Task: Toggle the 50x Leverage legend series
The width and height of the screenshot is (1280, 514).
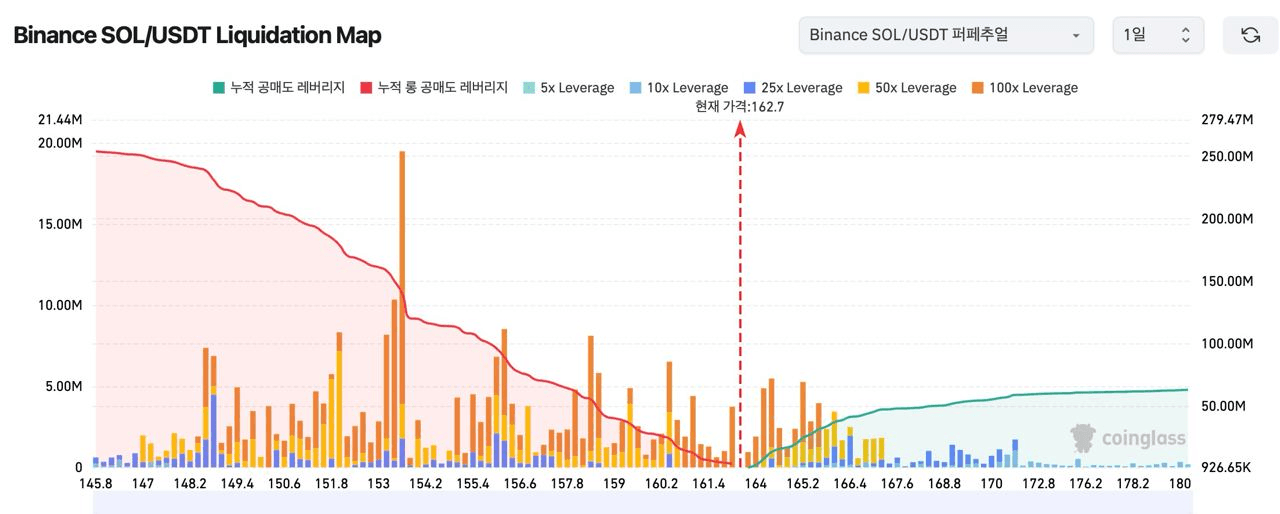Action: pos(906,88)
